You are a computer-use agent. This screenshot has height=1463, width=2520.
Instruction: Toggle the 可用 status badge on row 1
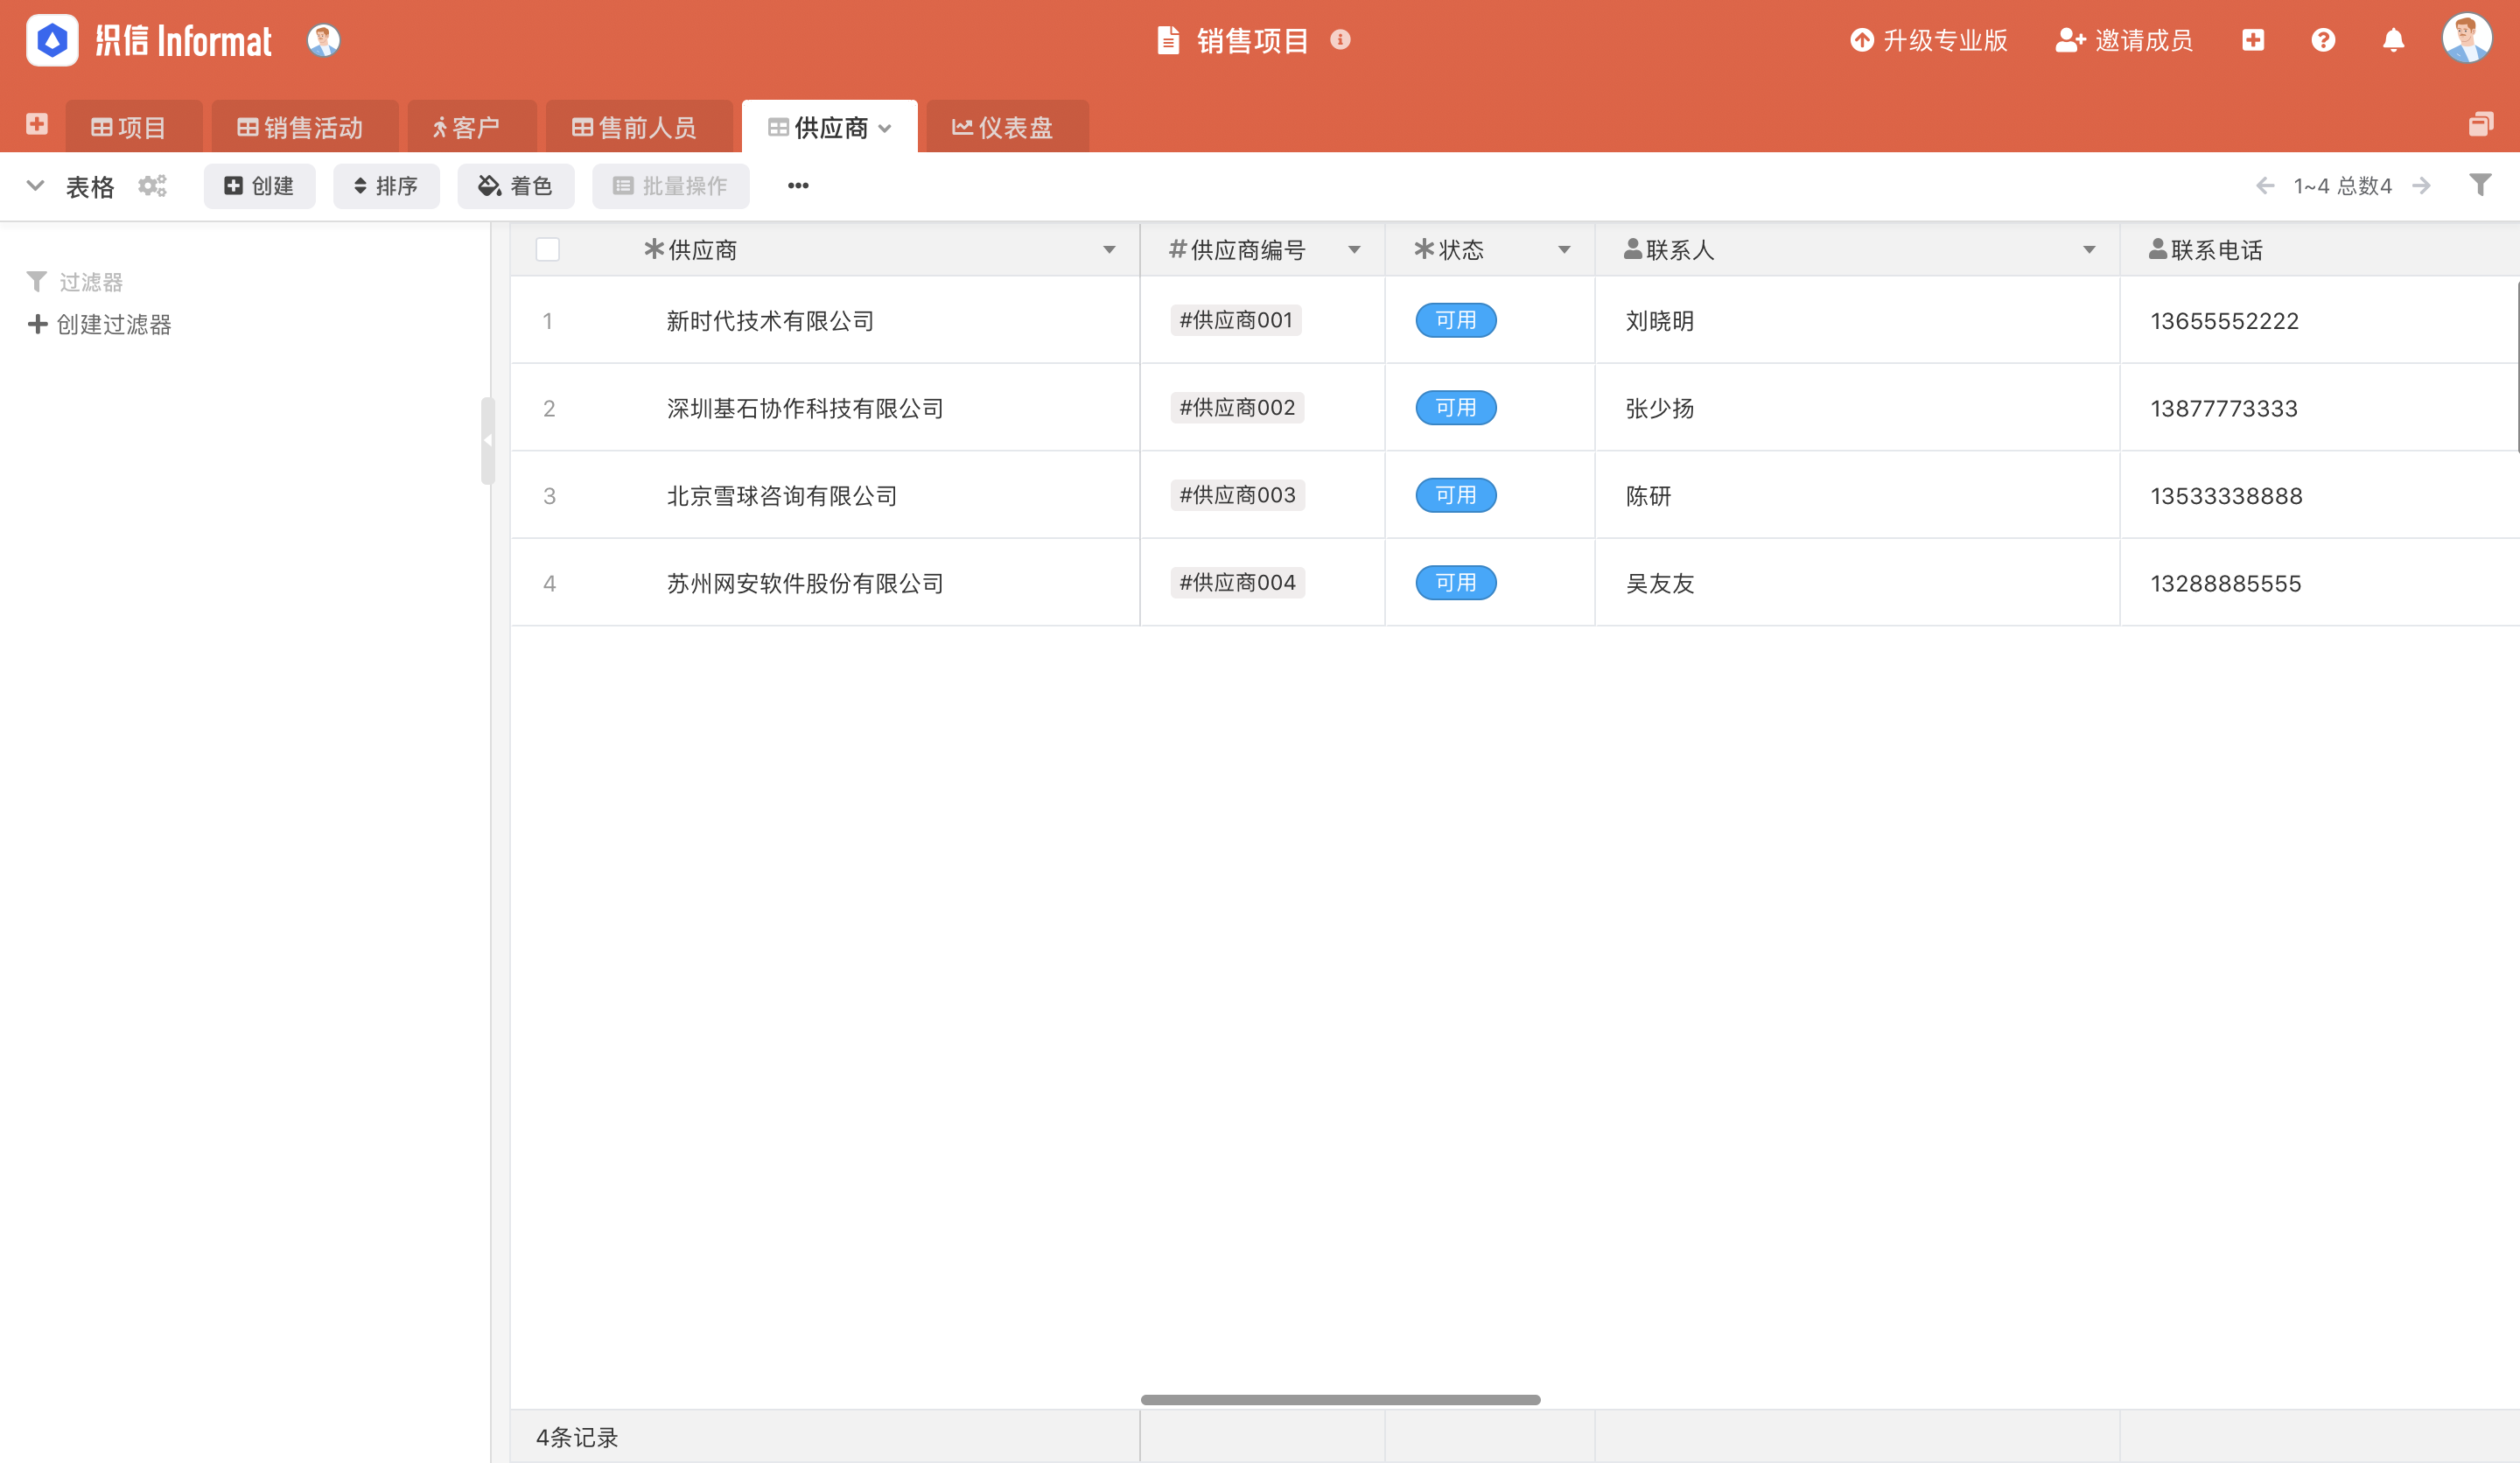point(1456,320)
